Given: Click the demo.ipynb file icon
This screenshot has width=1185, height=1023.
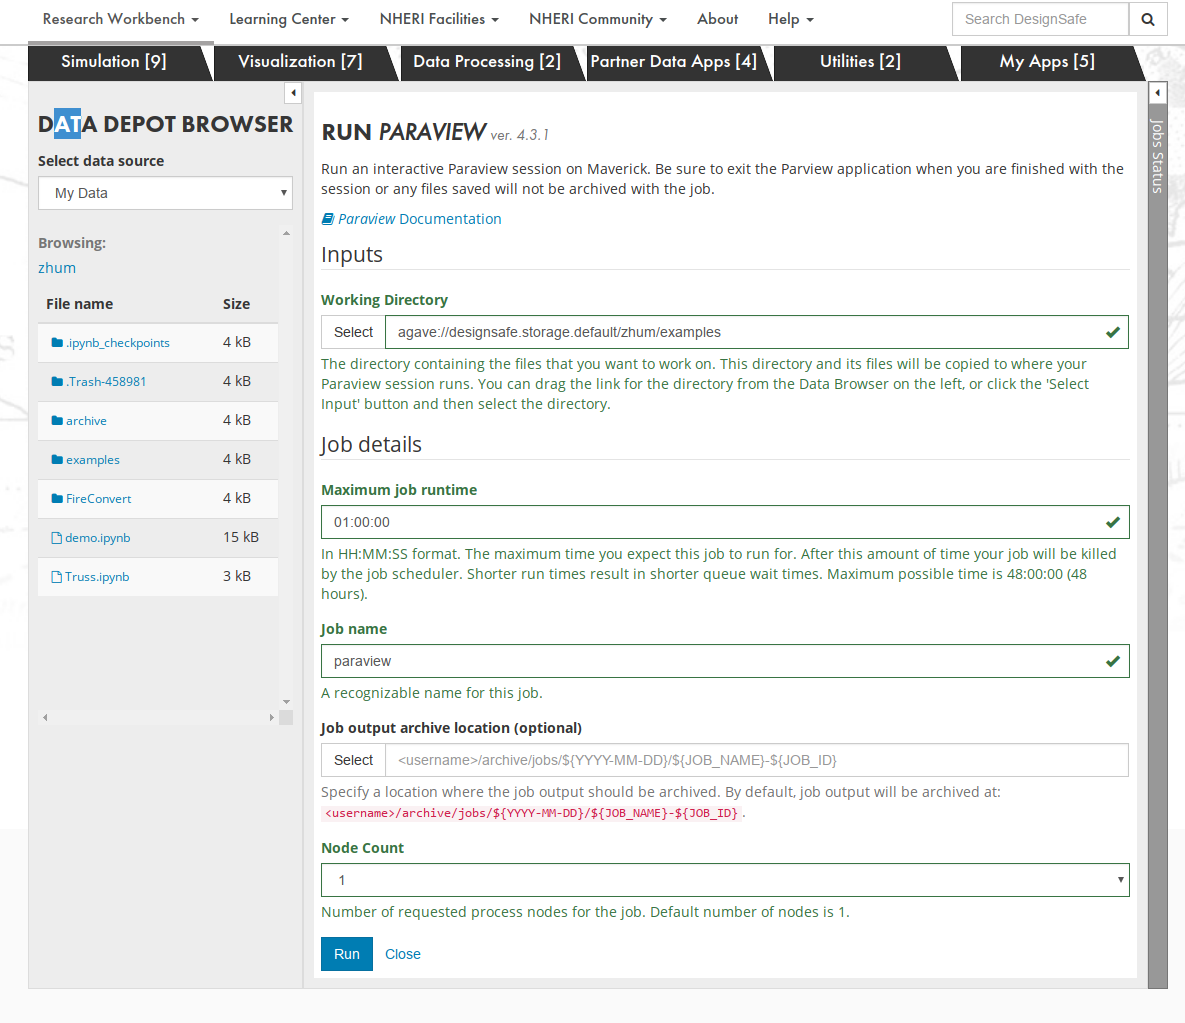Looking at the screenshot, I should coord(56,538).
